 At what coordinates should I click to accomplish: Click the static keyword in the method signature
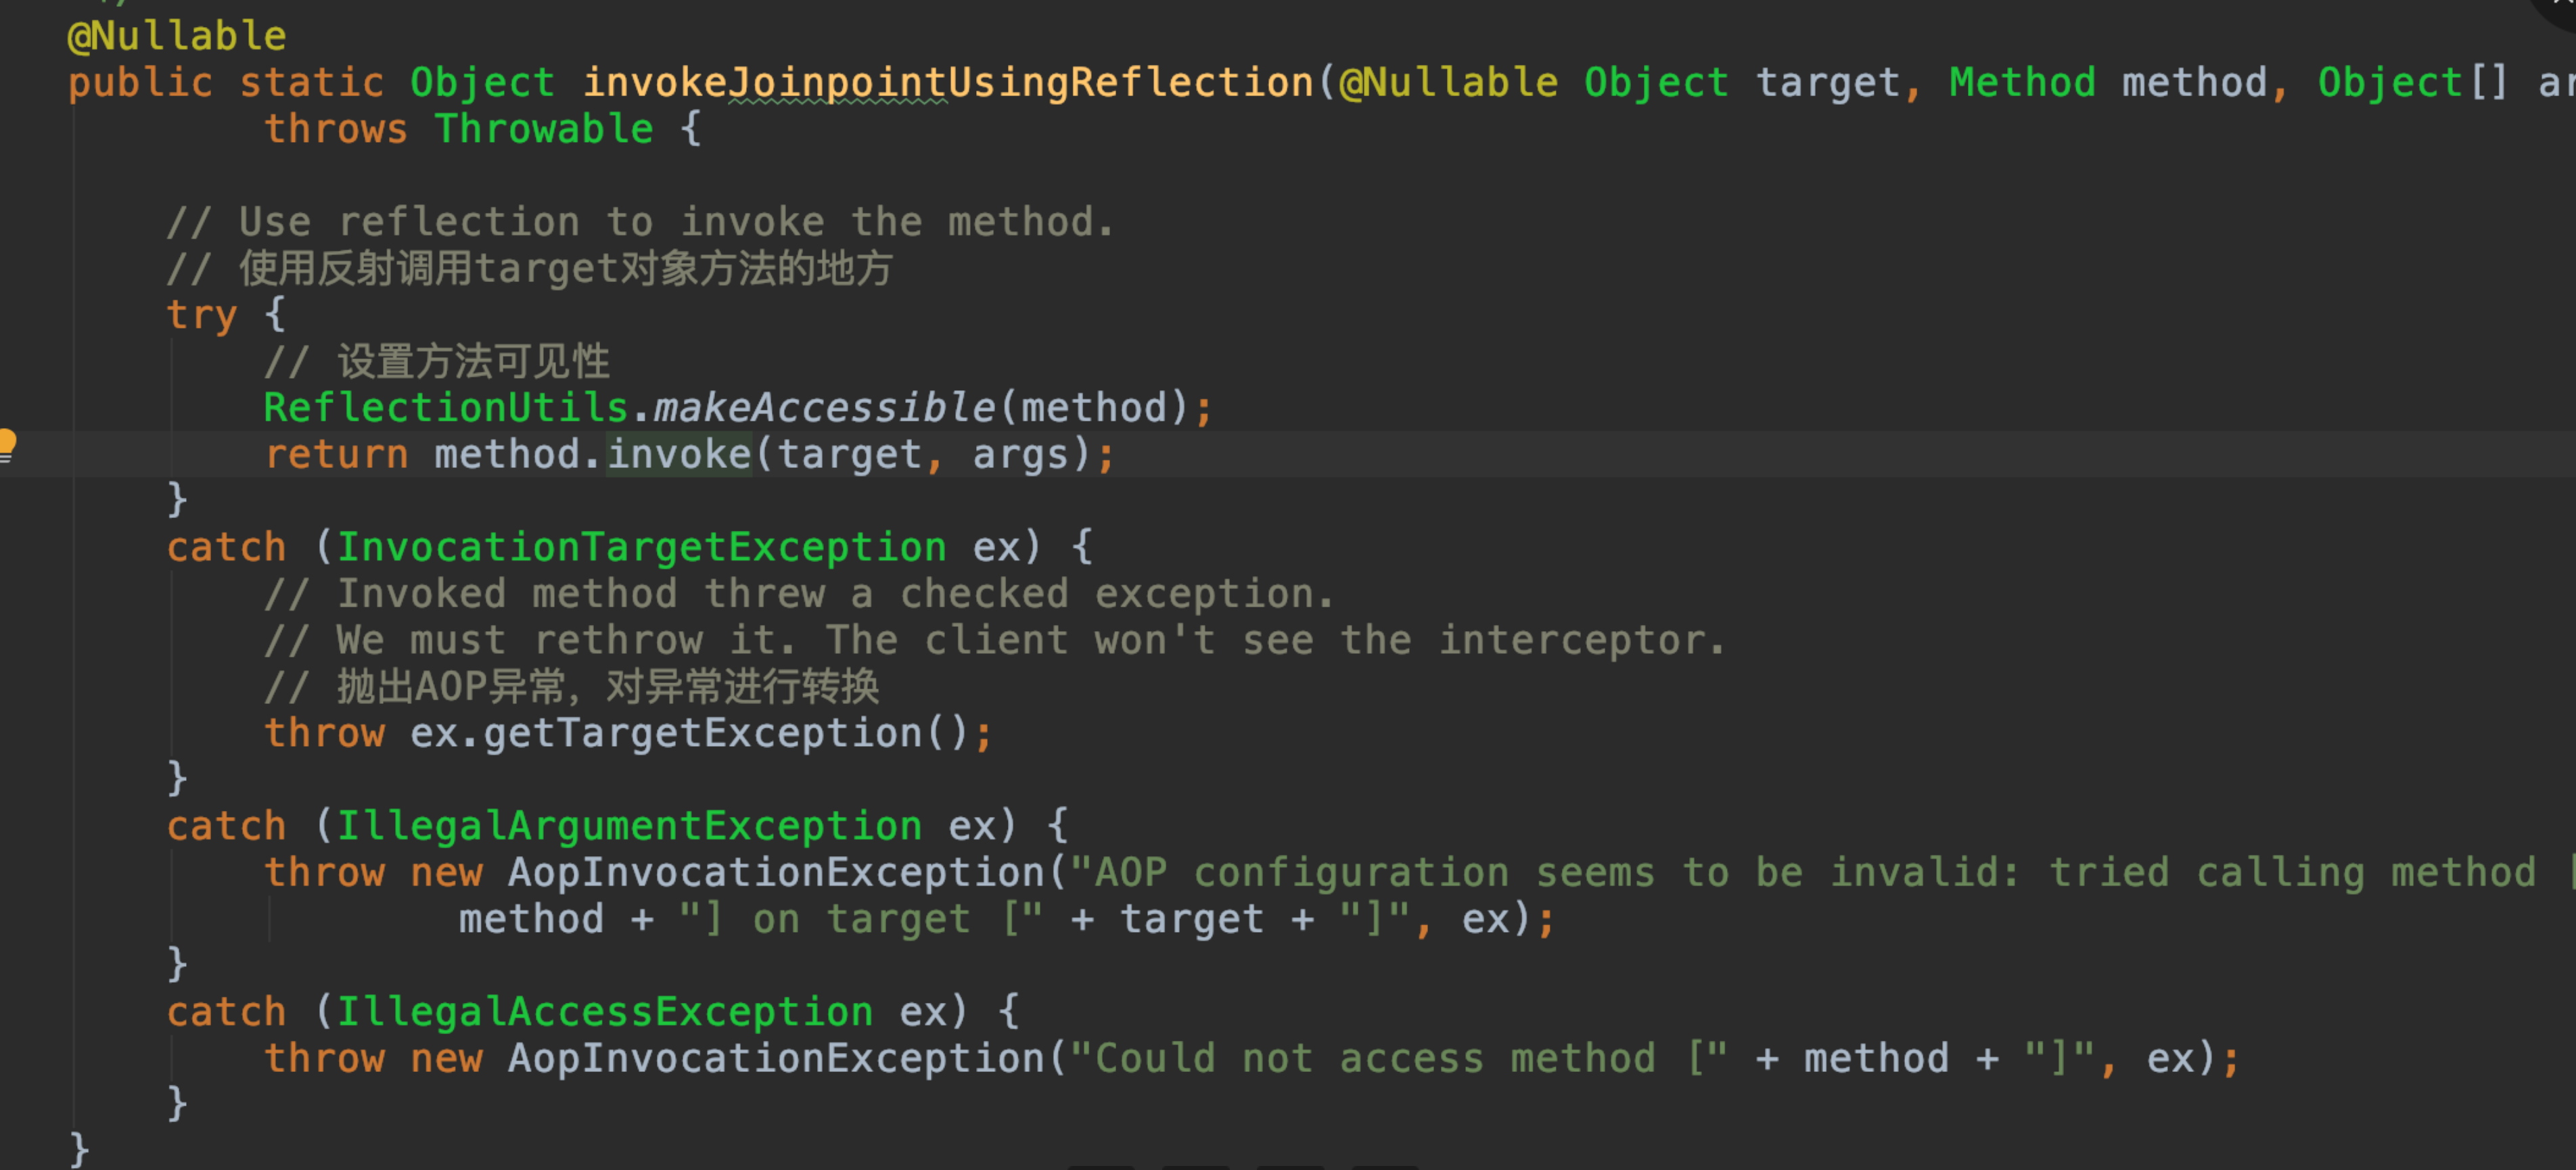pyautogui.click(x=312, y=83)
